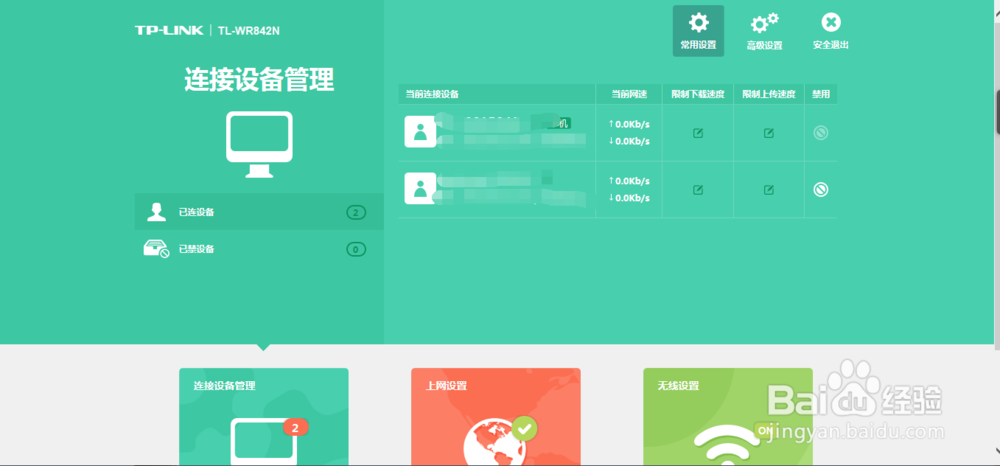
Task: Click the first device avatar icon
Action: [420, 132]
